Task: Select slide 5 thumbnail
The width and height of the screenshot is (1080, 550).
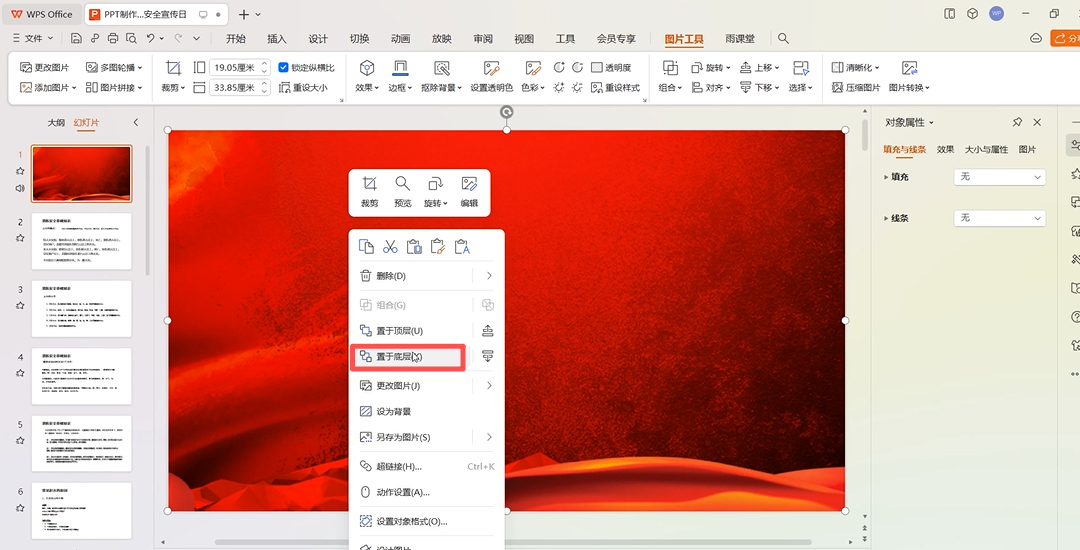Action: (x=81, y=443)
